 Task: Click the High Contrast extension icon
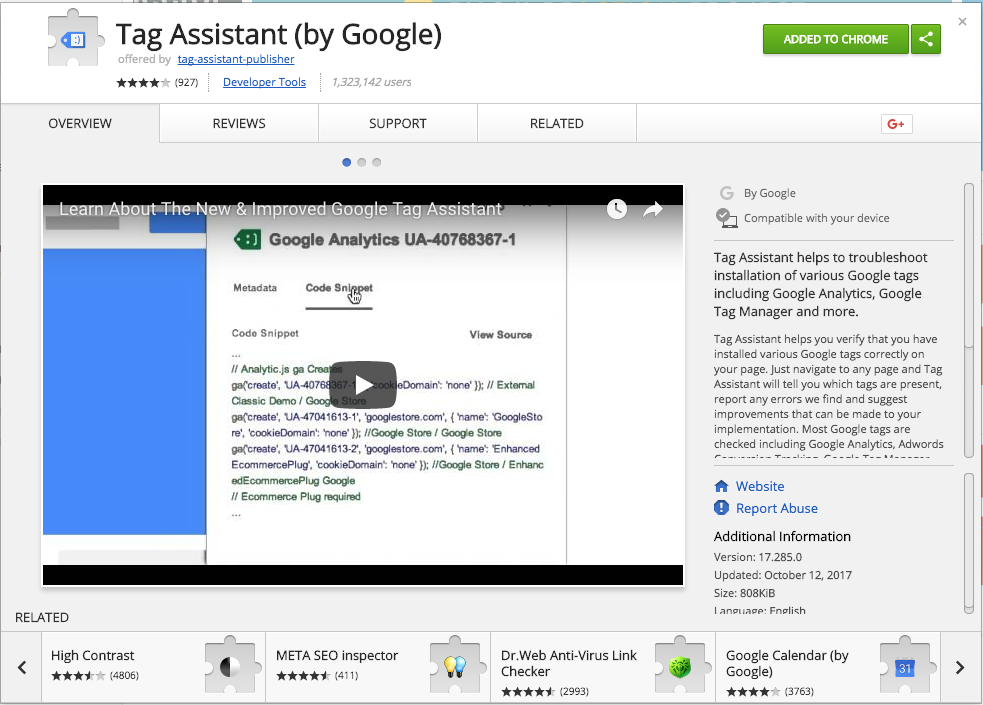tap(230, 667)
